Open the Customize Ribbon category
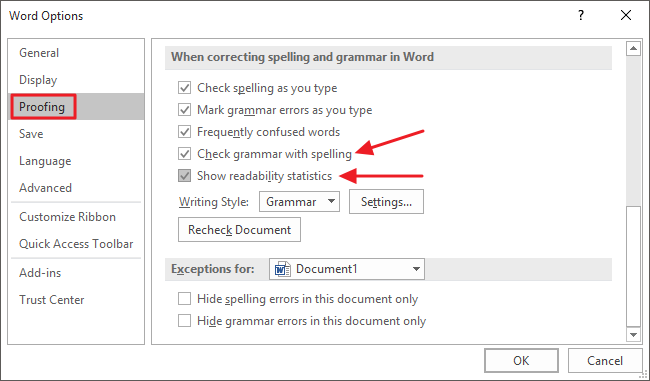The image size is (650, 381). (x=67, y=217)
